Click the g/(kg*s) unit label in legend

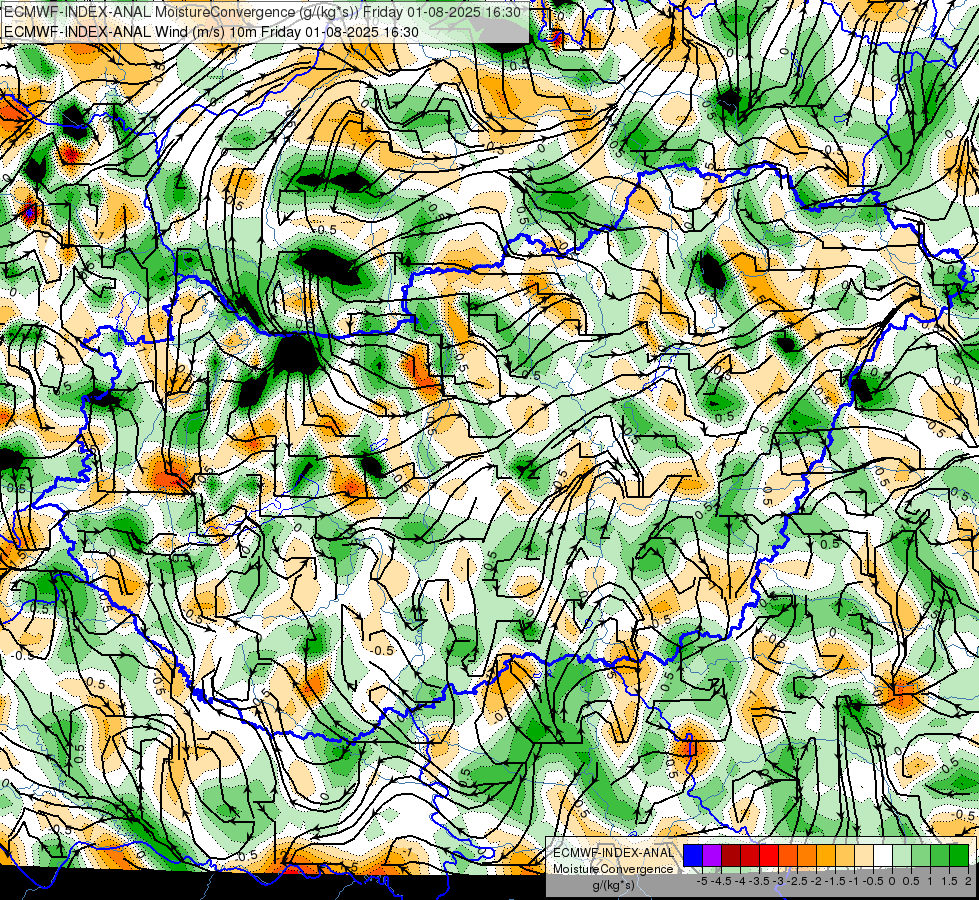click(613, 886)
